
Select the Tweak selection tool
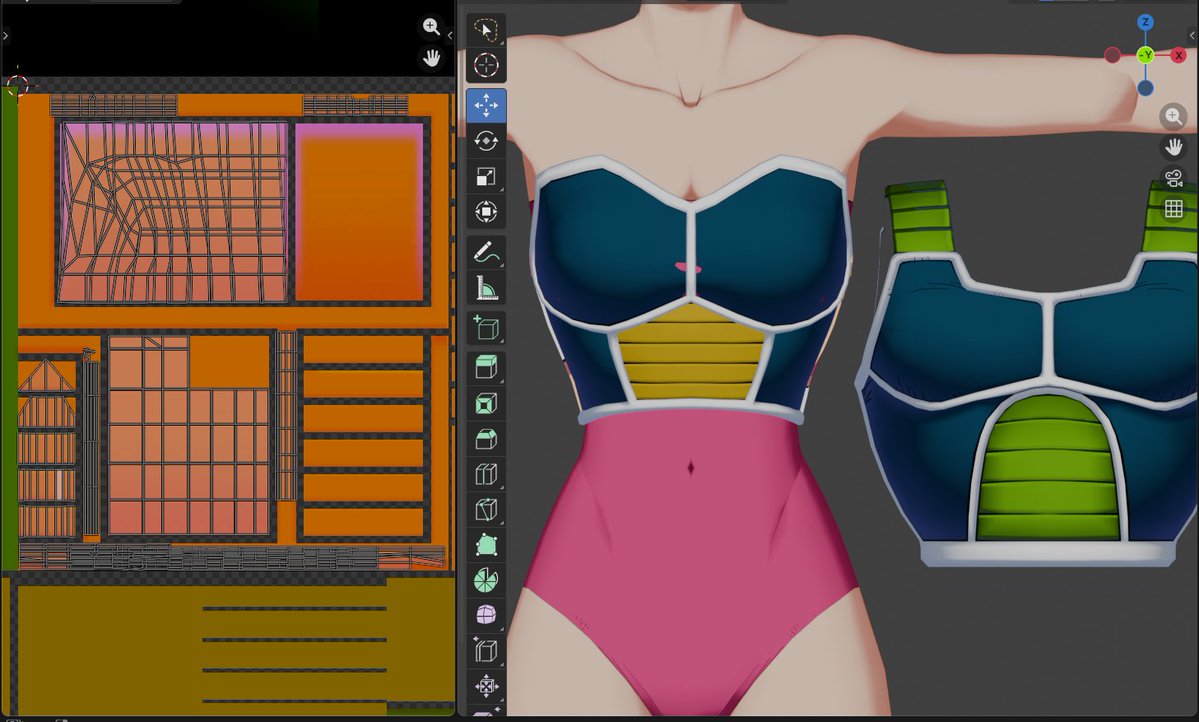pos(485,29)
